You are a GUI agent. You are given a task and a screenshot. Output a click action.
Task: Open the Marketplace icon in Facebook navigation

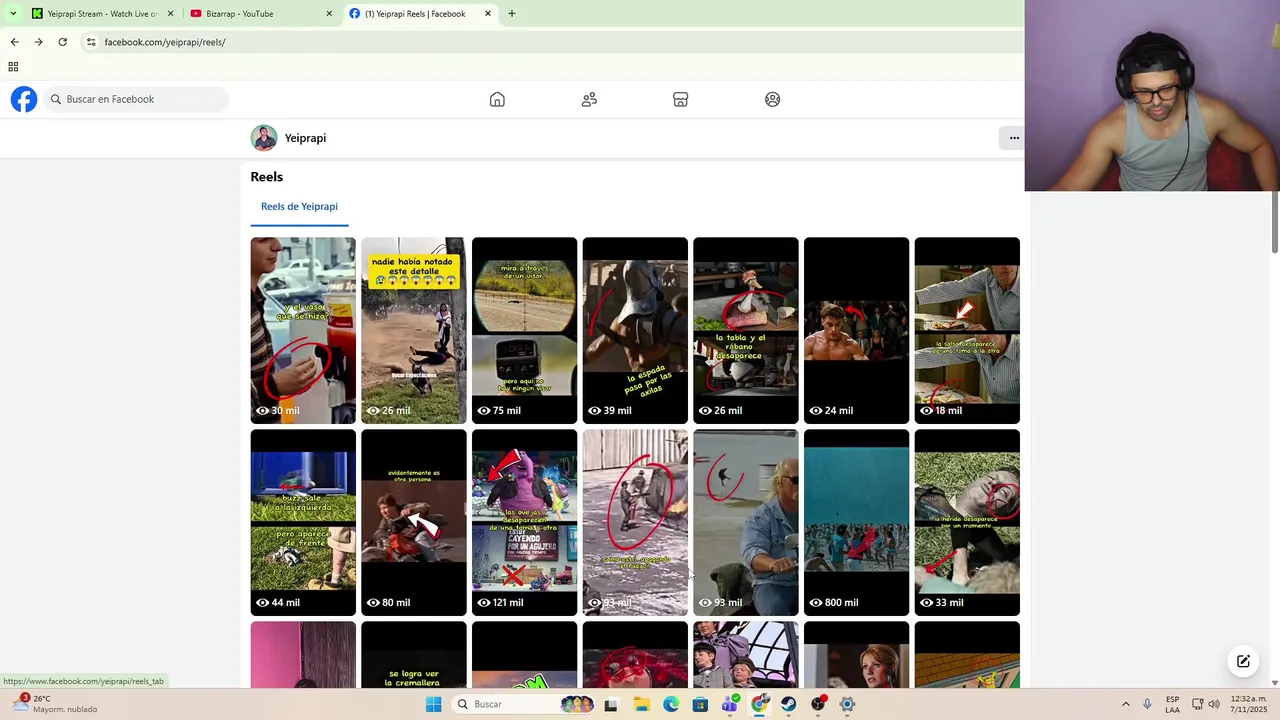[681, 99]
